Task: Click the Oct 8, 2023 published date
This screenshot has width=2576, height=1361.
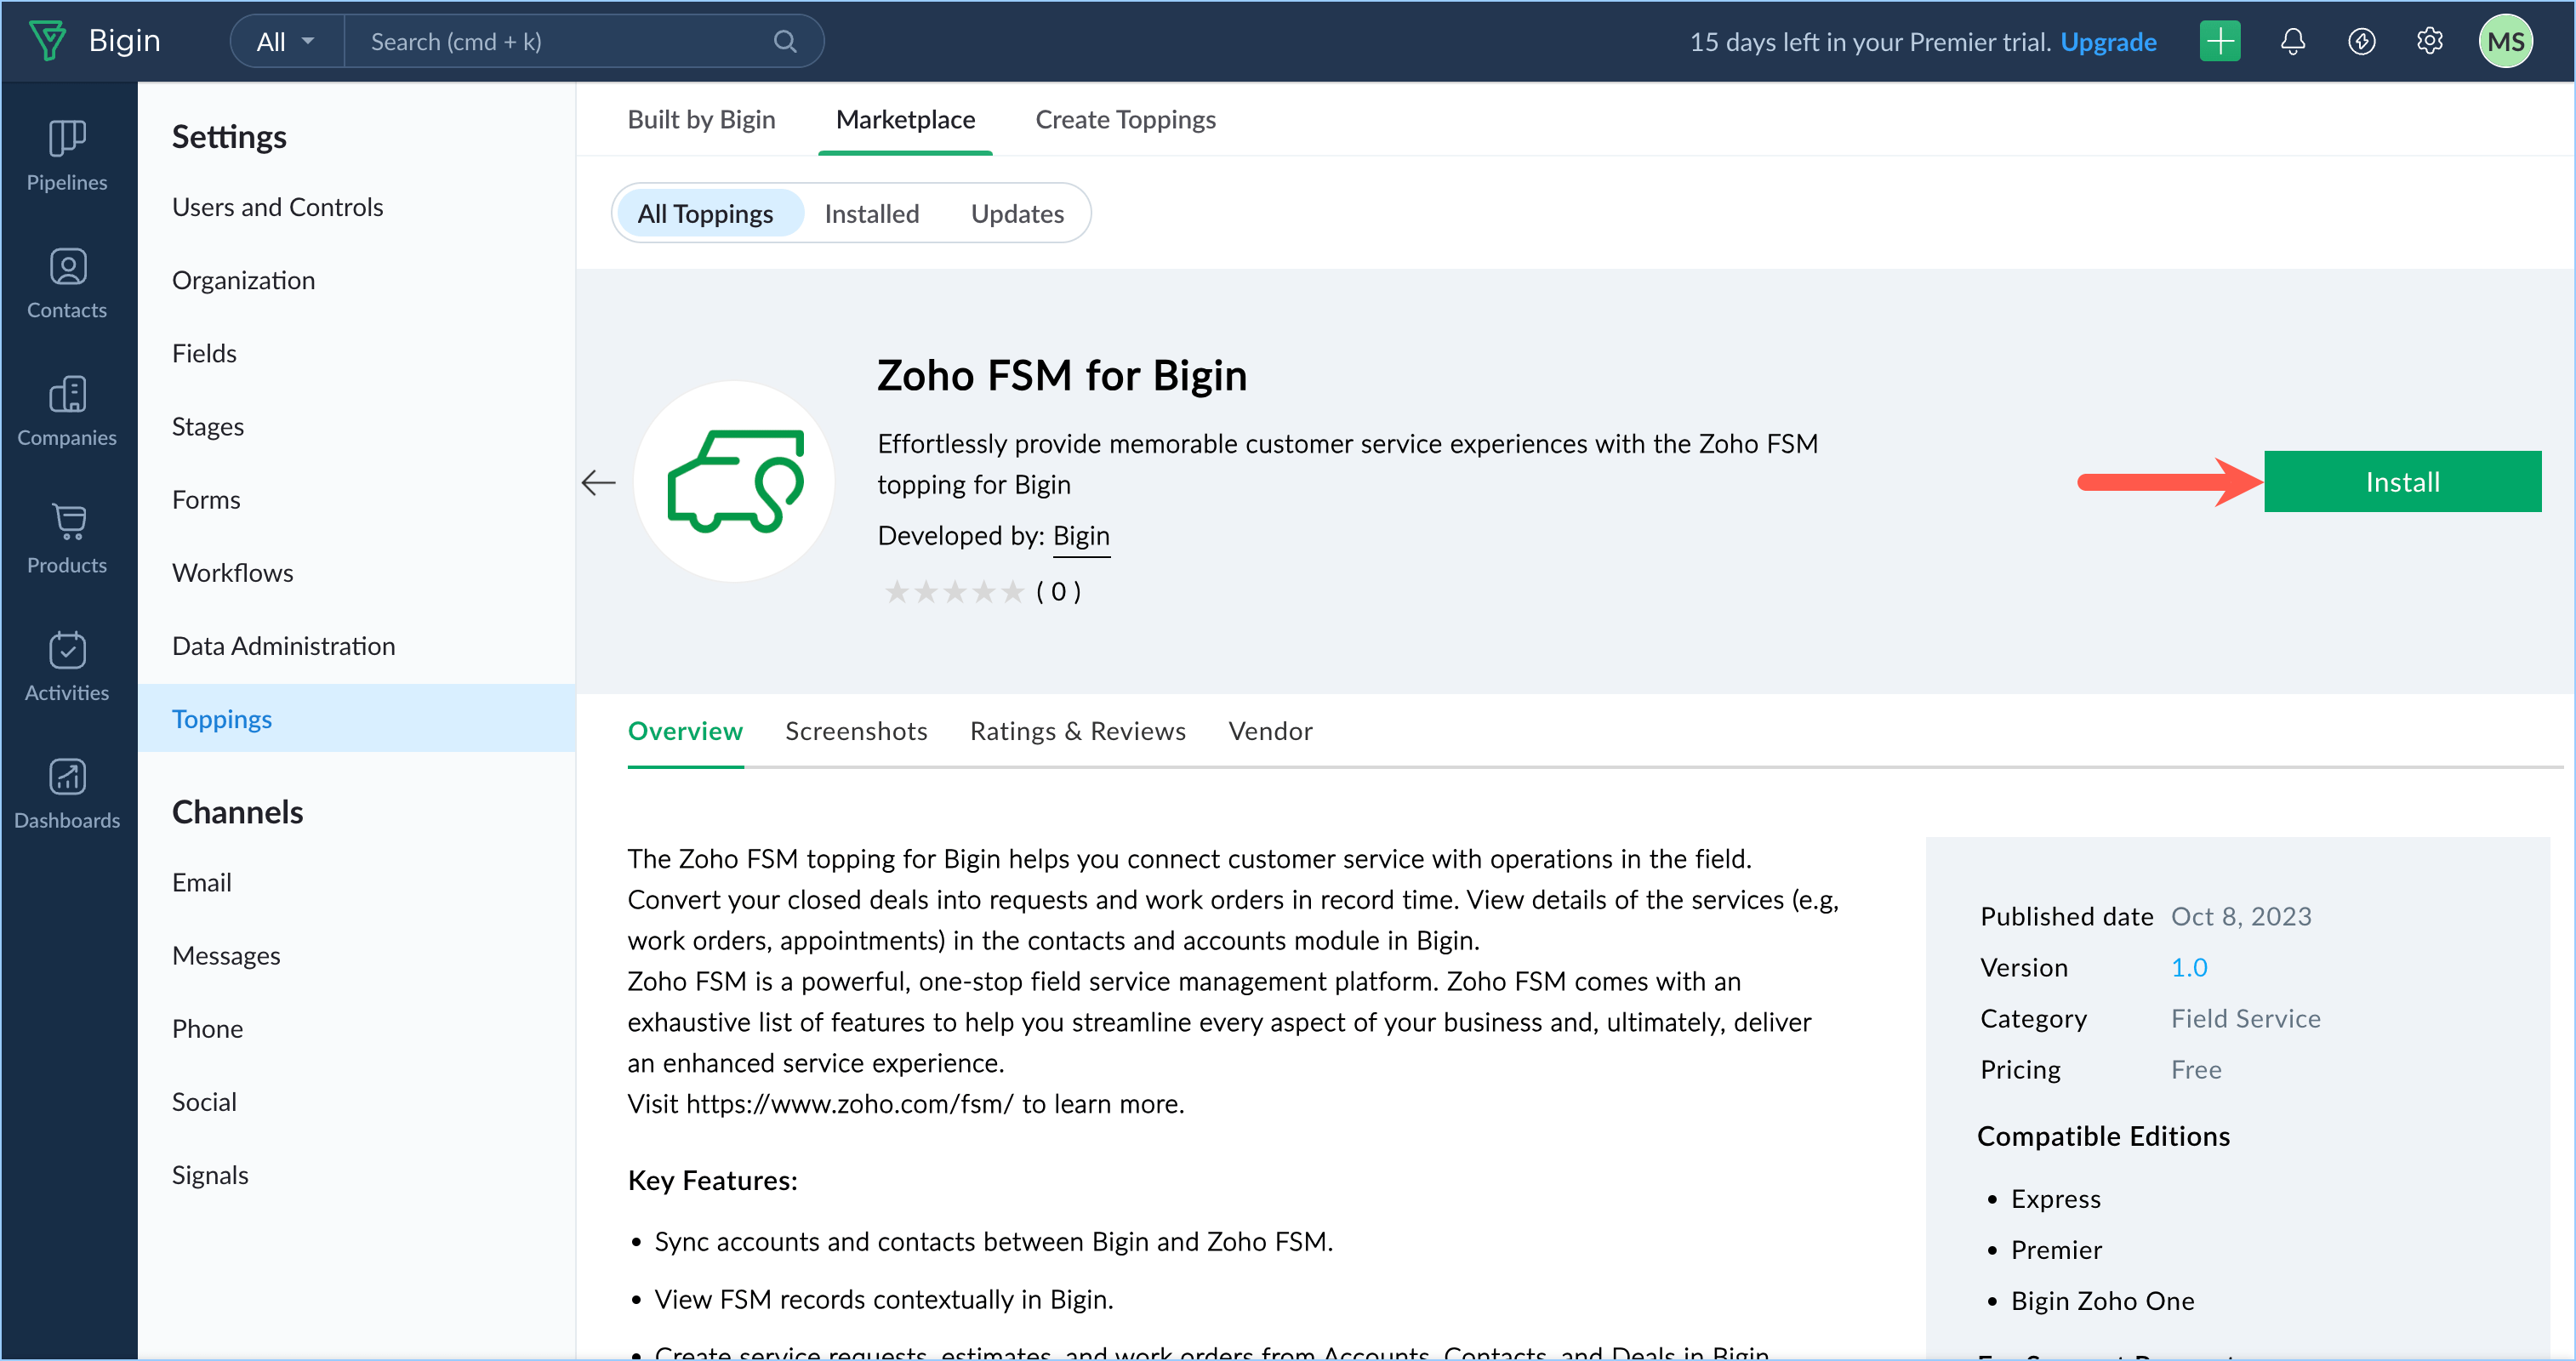Action: (2240, 916)
